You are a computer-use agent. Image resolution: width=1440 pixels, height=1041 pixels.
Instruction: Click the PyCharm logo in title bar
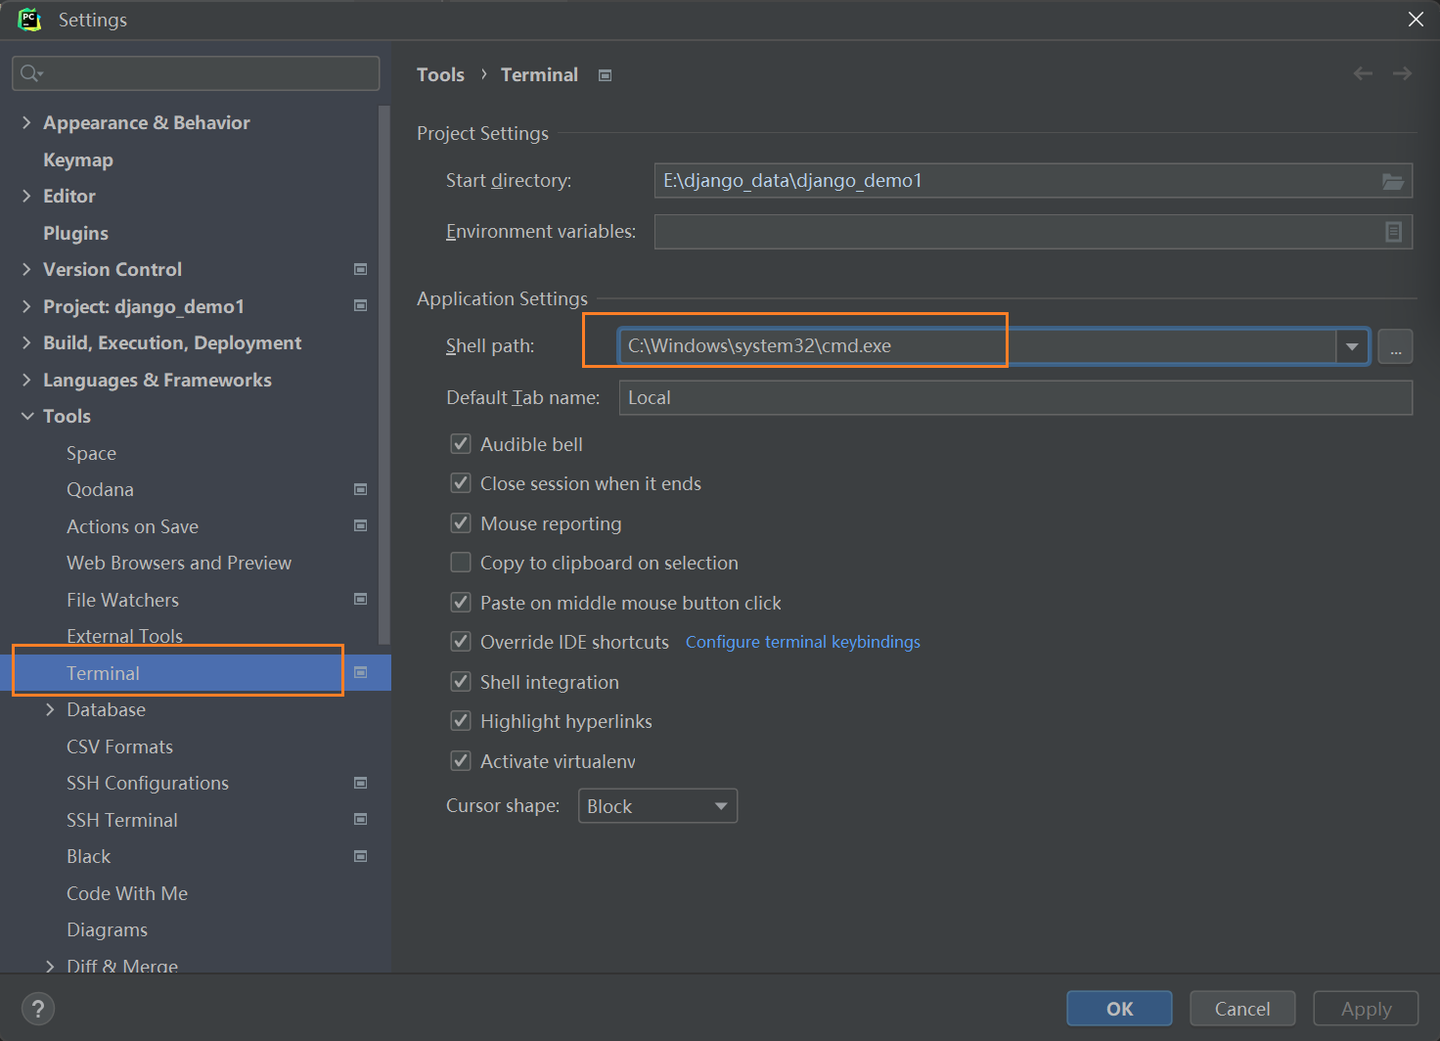tap(29, 19)
